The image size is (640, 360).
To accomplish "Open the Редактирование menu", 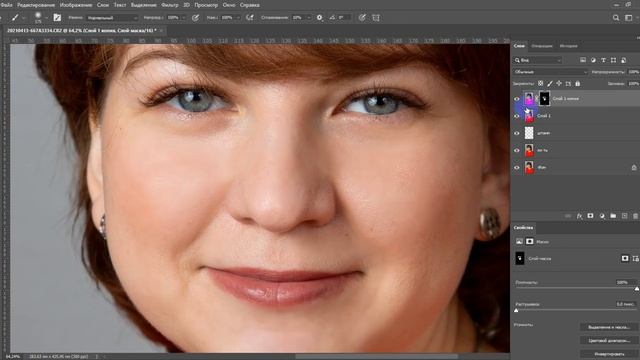I will [x=36, y=5].
